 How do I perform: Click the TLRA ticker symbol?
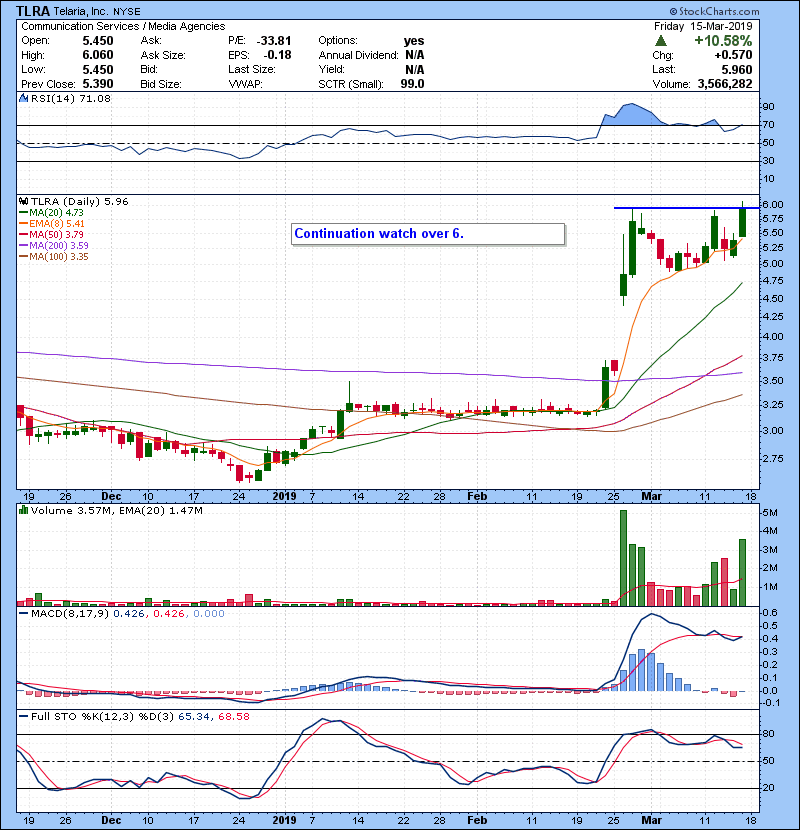pyautogui.click(x=33, y=11)
